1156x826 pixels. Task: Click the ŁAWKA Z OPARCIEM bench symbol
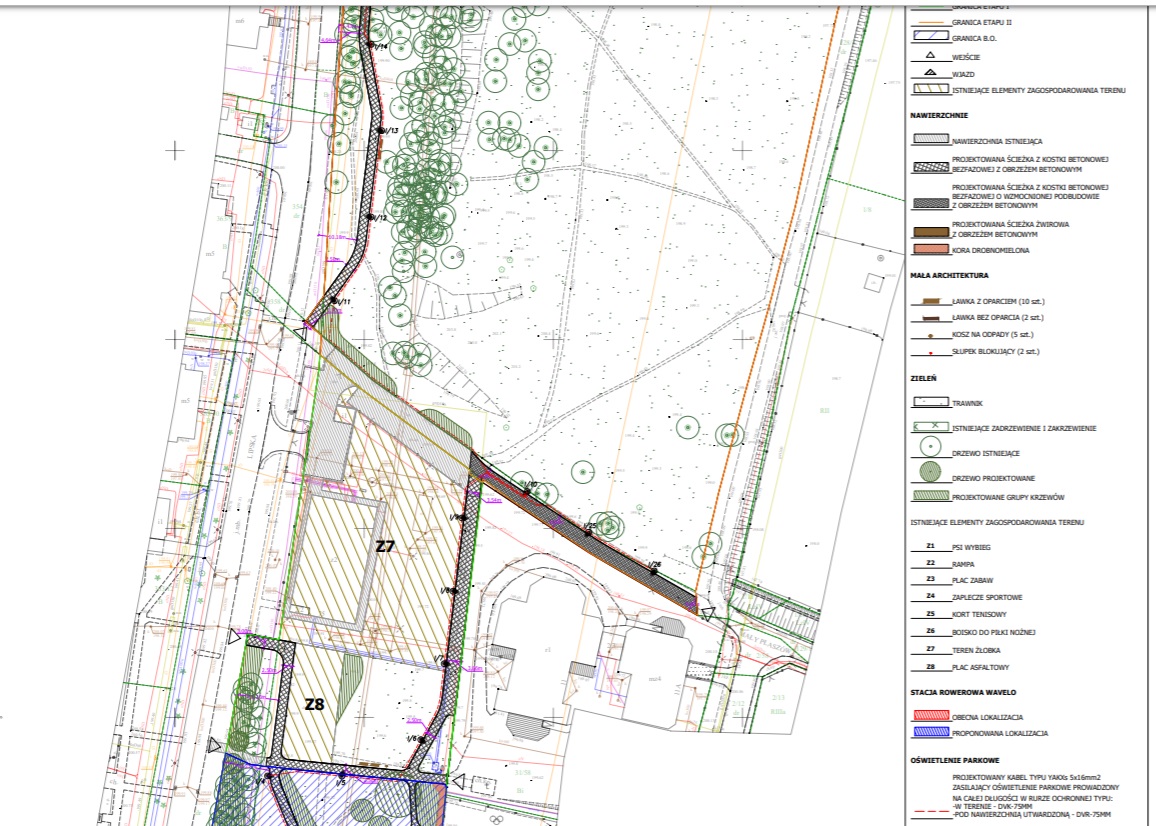(929, 301)
